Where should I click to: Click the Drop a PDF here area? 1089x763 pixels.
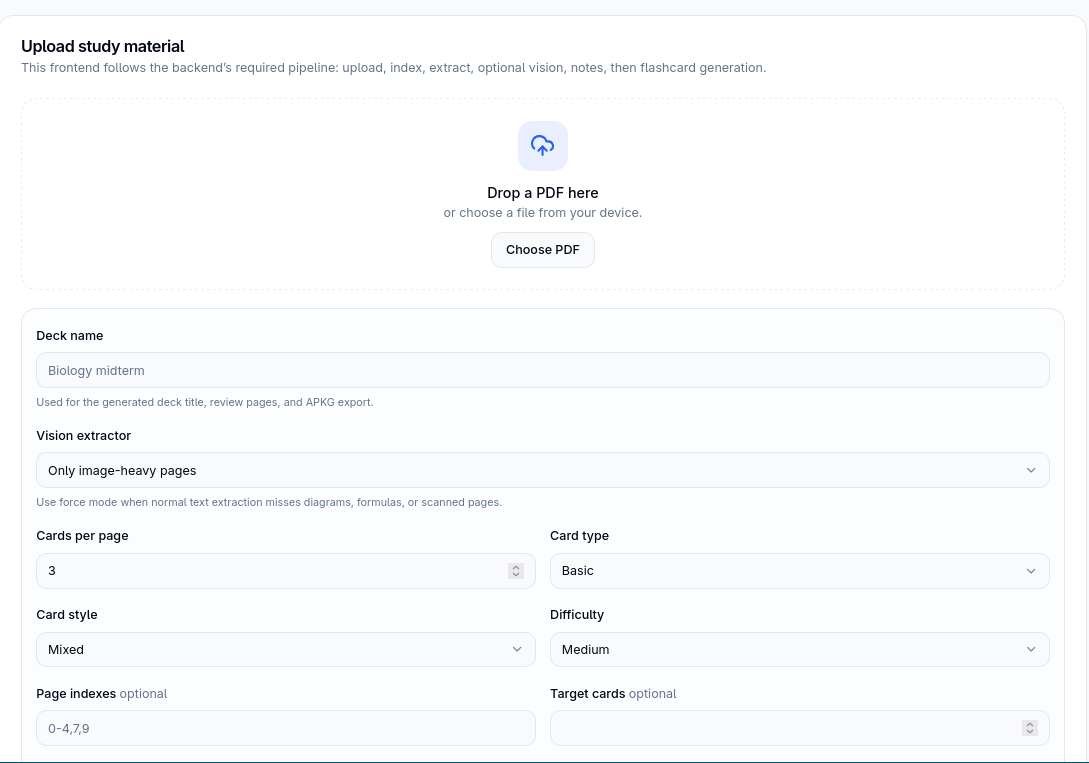click(x=542, y=194)
